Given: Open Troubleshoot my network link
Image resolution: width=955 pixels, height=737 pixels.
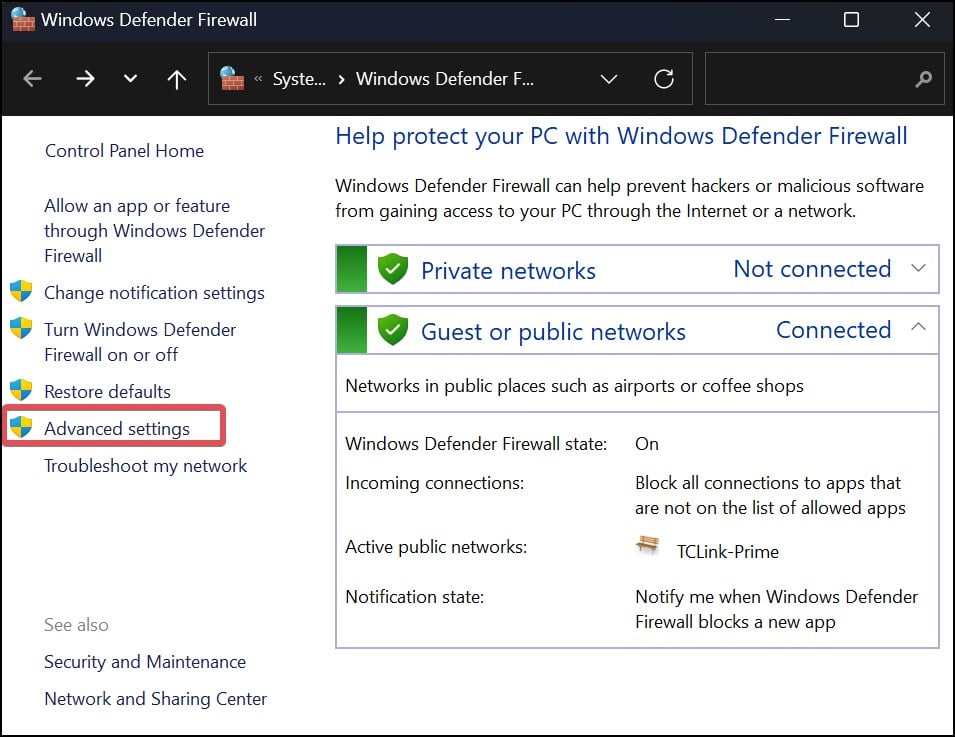Looking at the screenshot, I should click(x=146, y=466).
